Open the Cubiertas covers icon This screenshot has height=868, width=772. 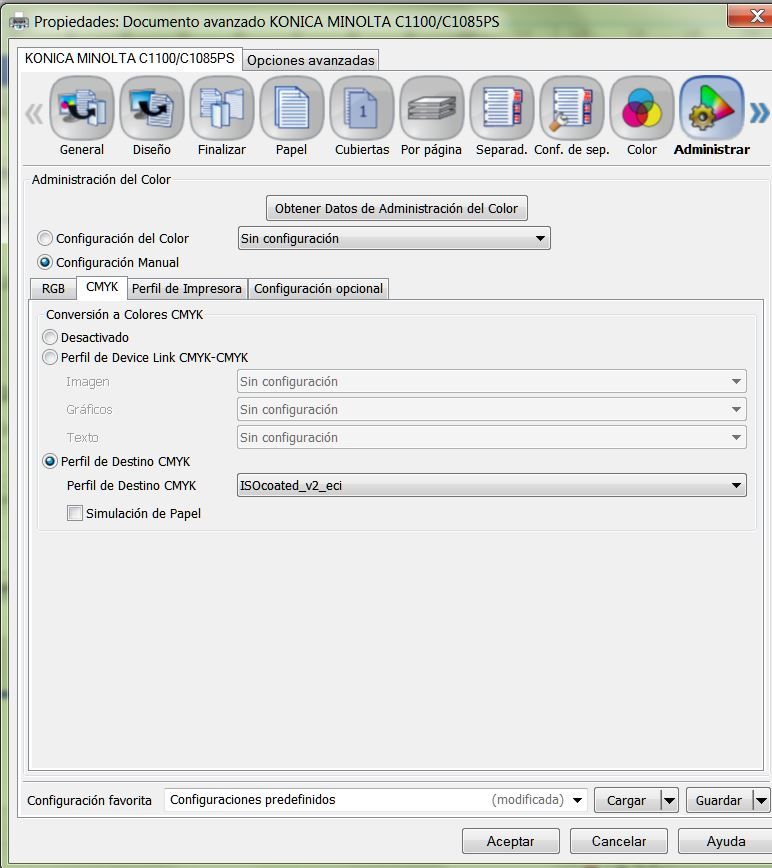click(362, 108)
